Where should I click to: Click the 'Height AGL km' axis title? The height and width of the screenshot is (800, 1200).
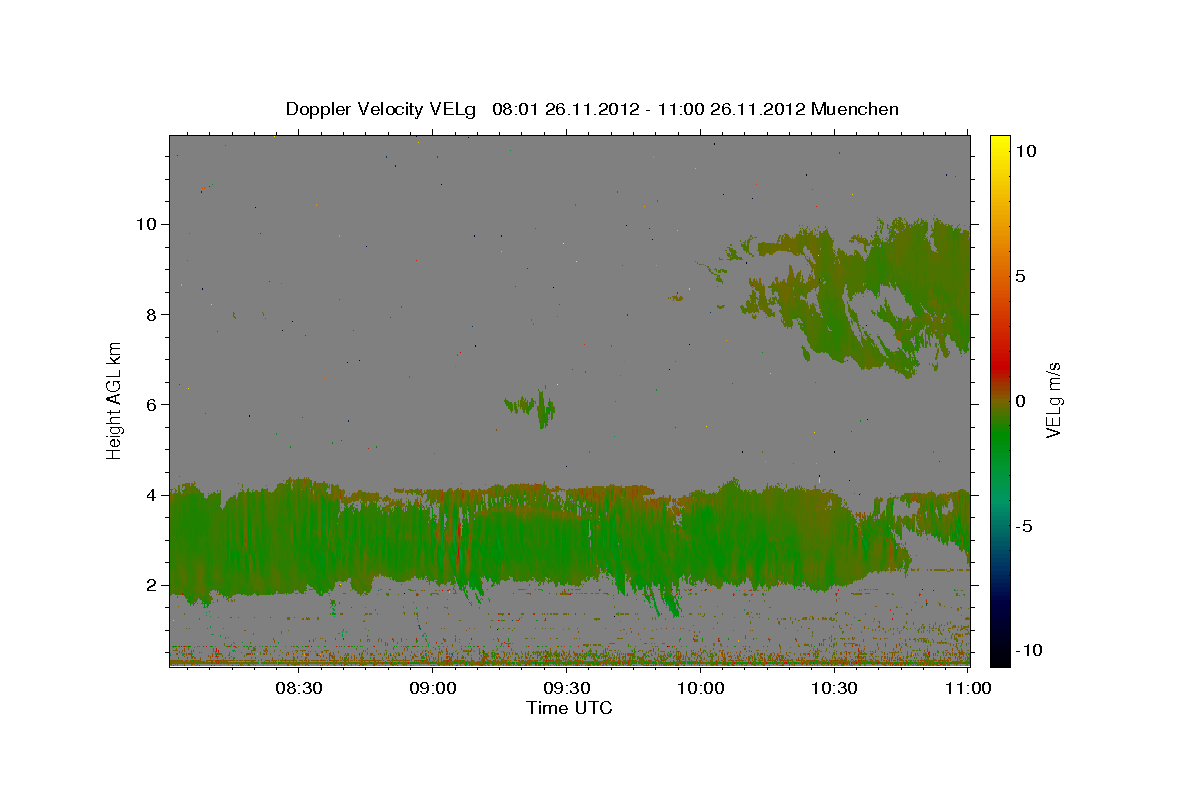(115, 400)
